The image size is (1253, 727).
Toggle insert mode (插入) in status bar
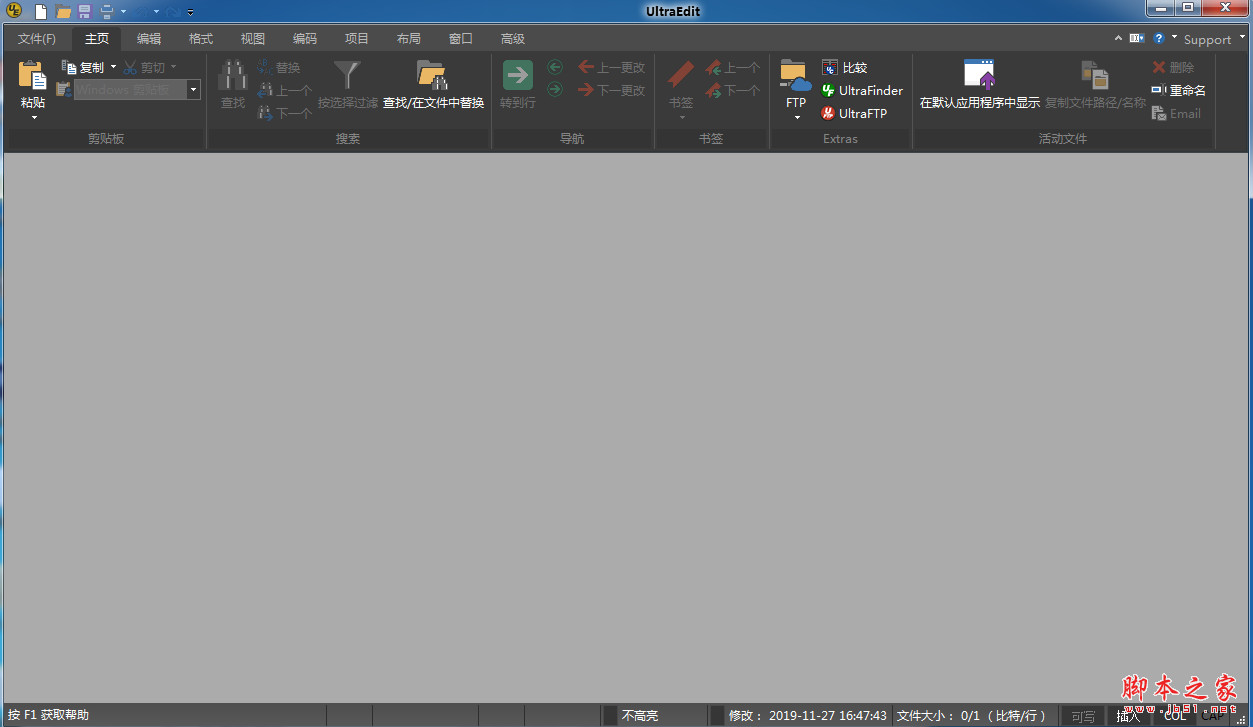pos(1128,715)
